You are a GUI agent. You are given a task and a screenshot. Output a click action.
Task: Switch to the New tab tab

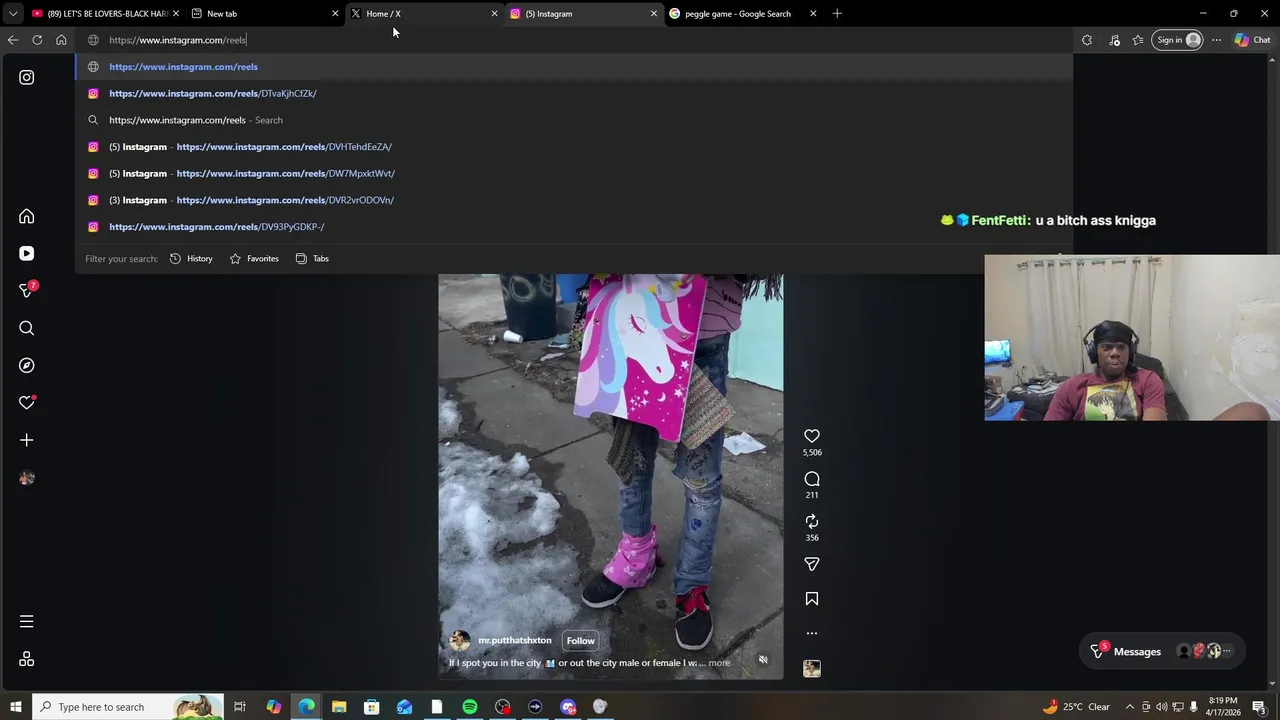pos(265,14)
